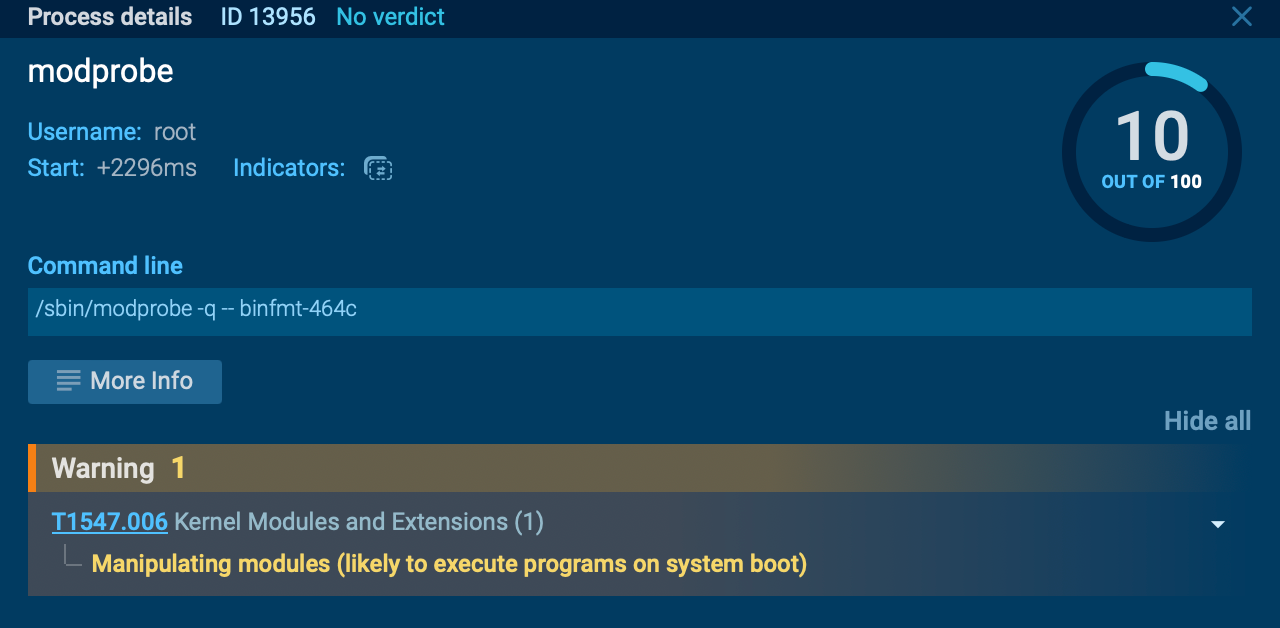
Task: Select the modprobe command line field
Action: (640, 311)
